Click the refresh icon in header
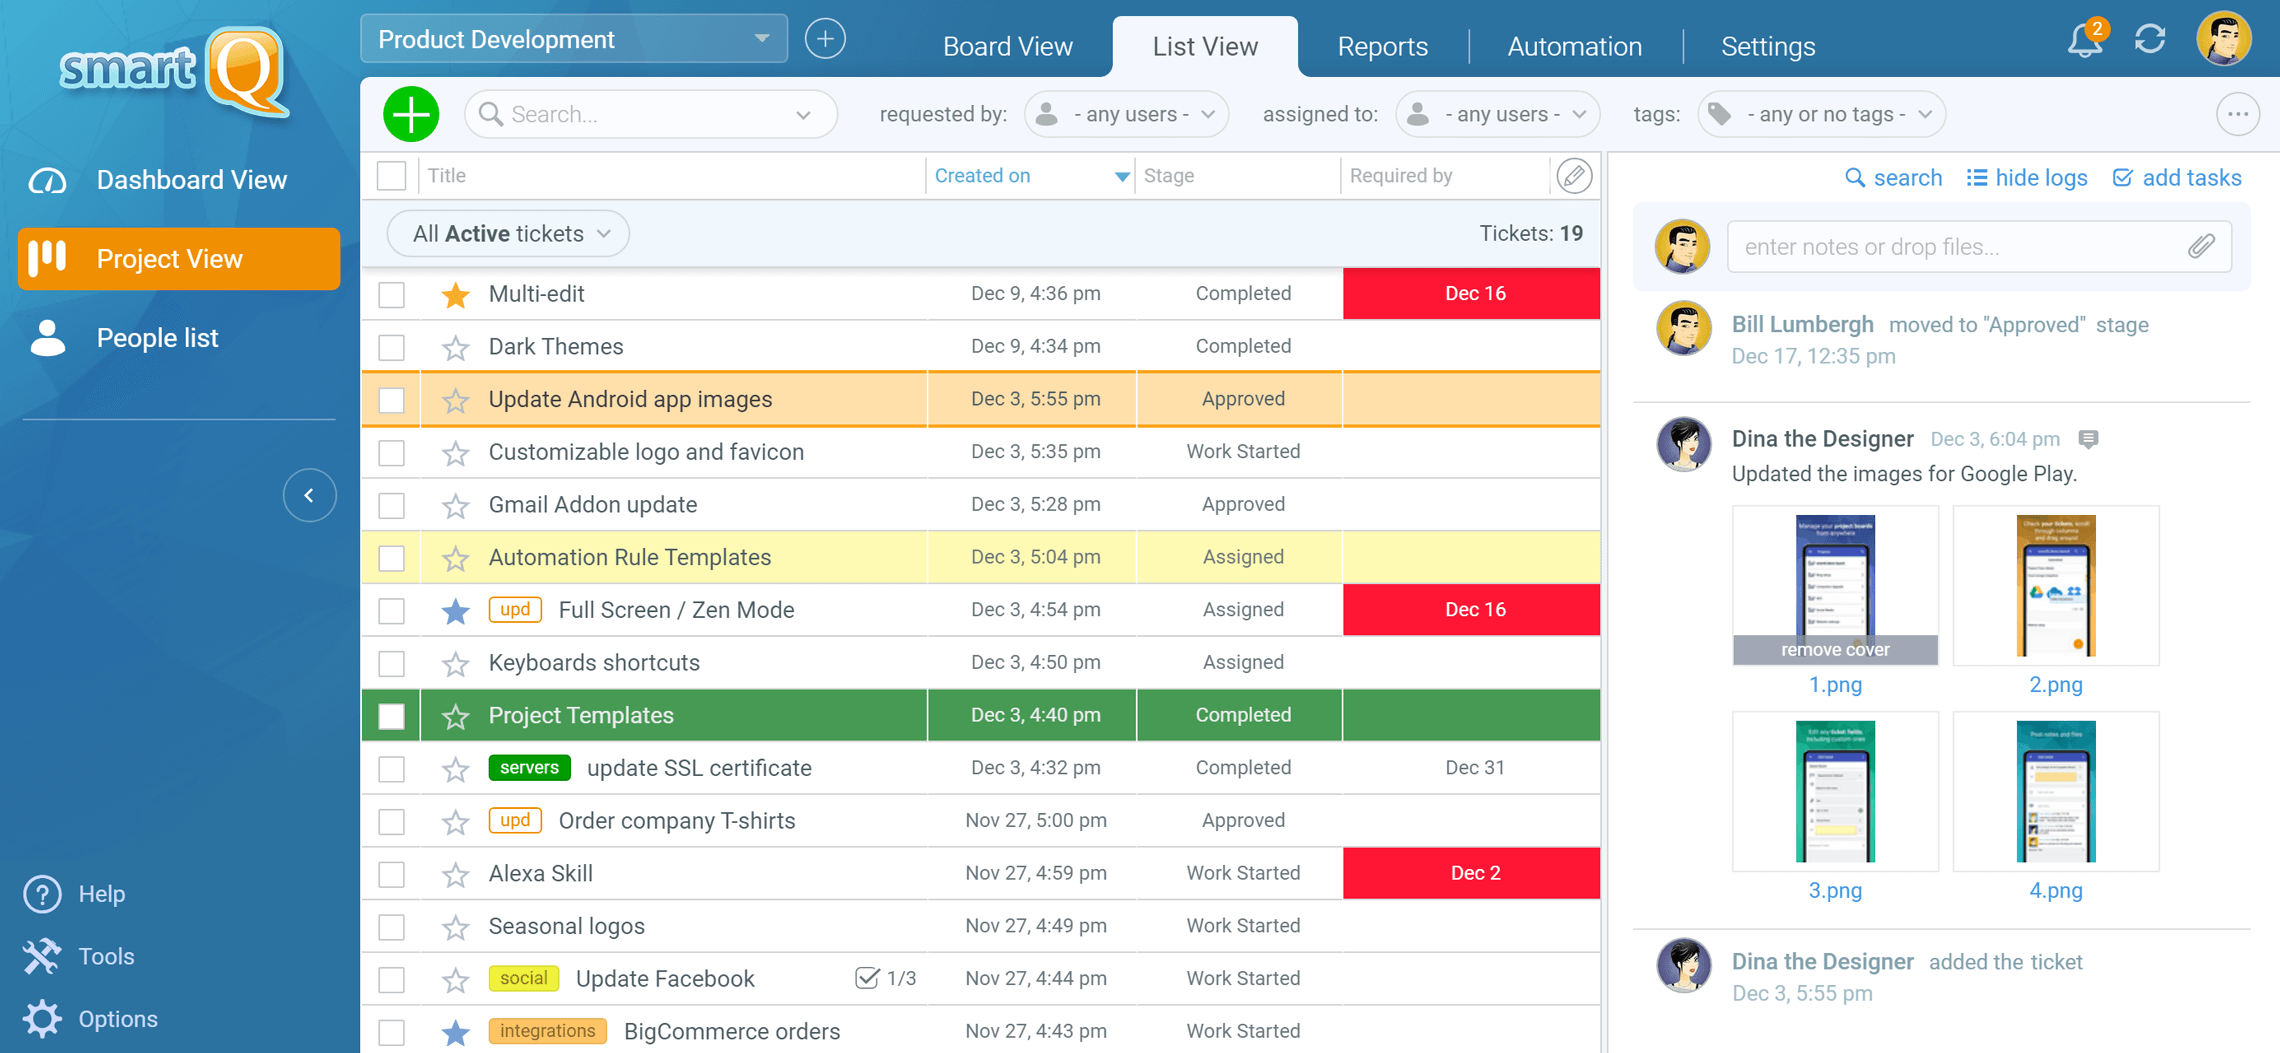This screenshot has height=1053, width=2280. tap(2150, 40)
